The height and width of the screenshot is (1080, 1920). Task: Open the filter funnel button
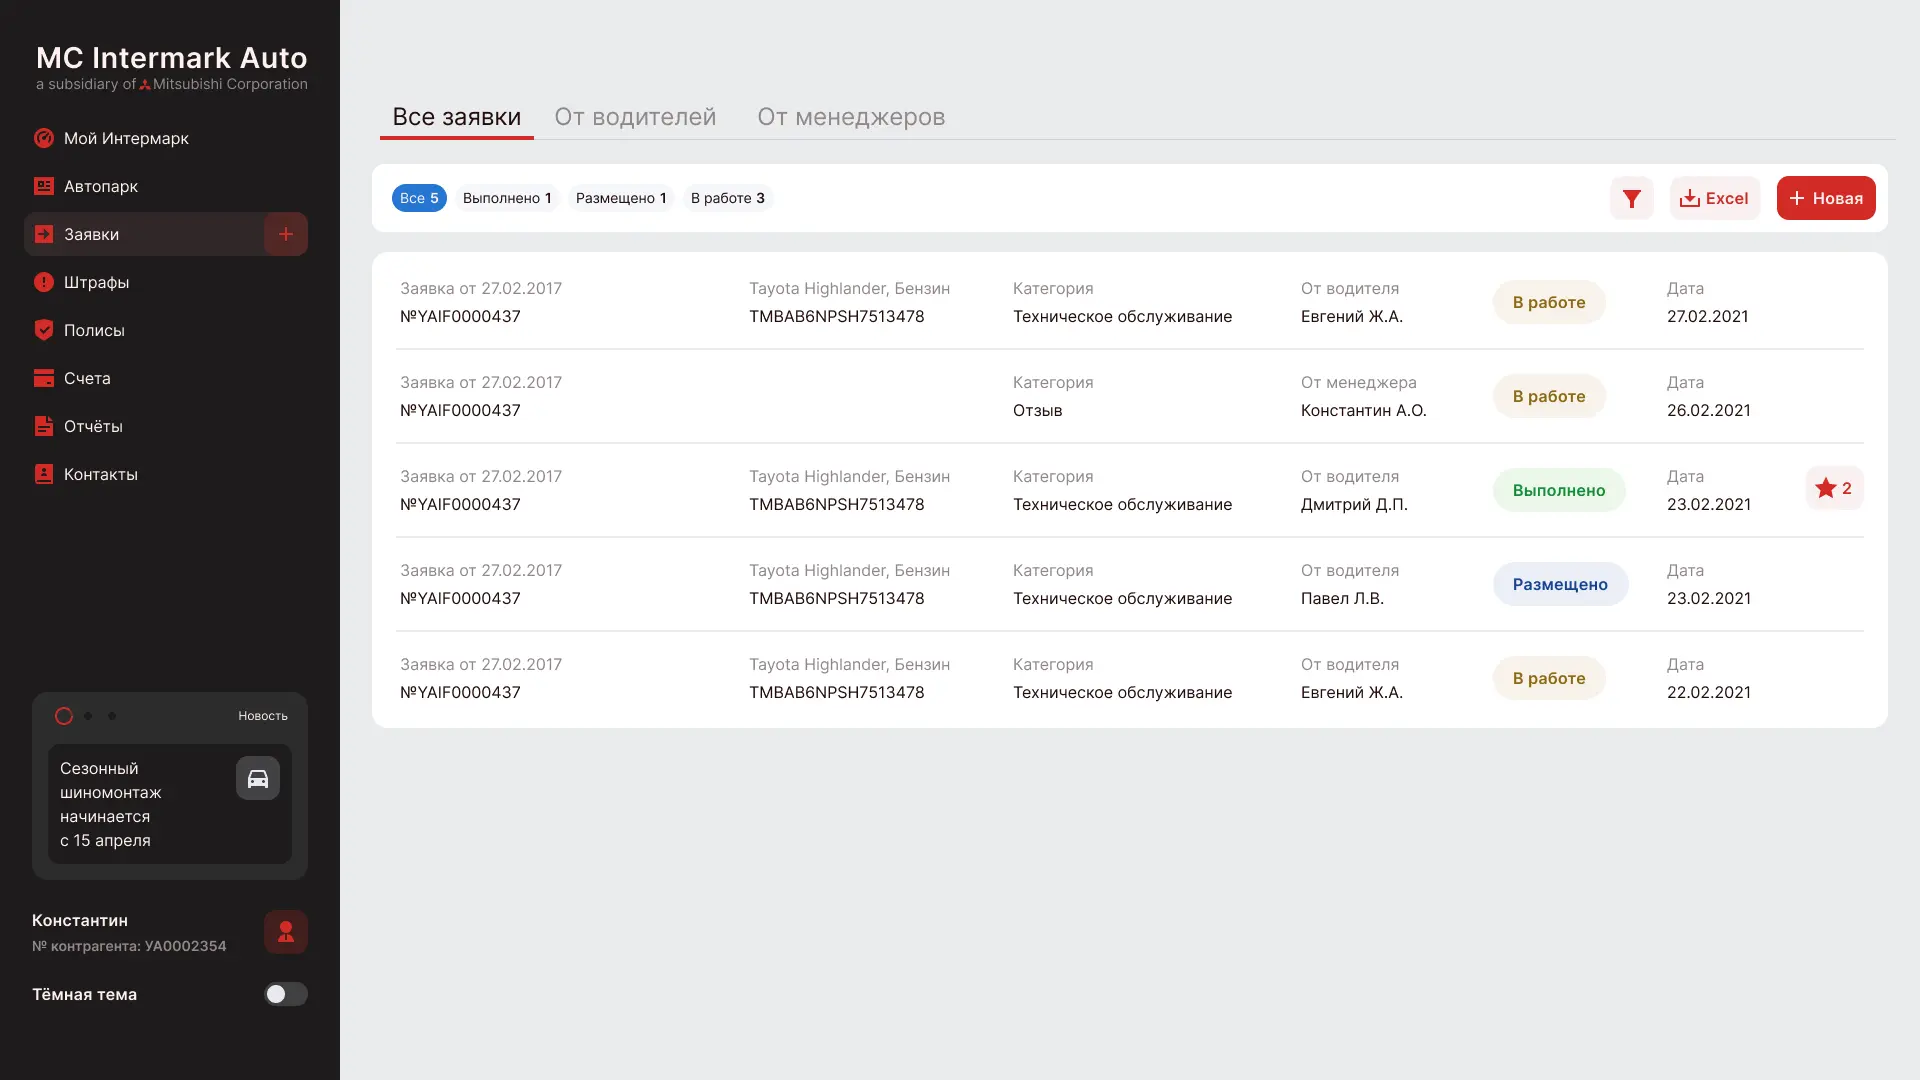point(1632,198)
